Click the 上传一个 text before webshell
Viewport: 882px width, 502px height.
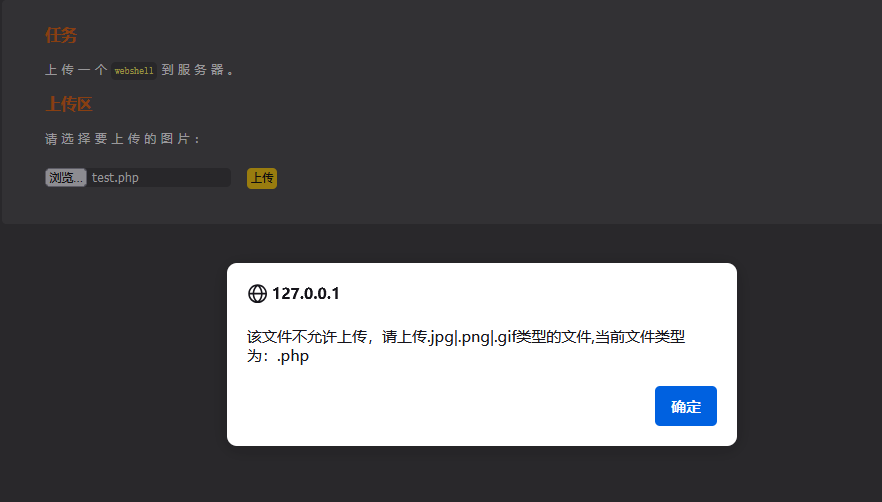pyautogui.click(x=76, y=70)
